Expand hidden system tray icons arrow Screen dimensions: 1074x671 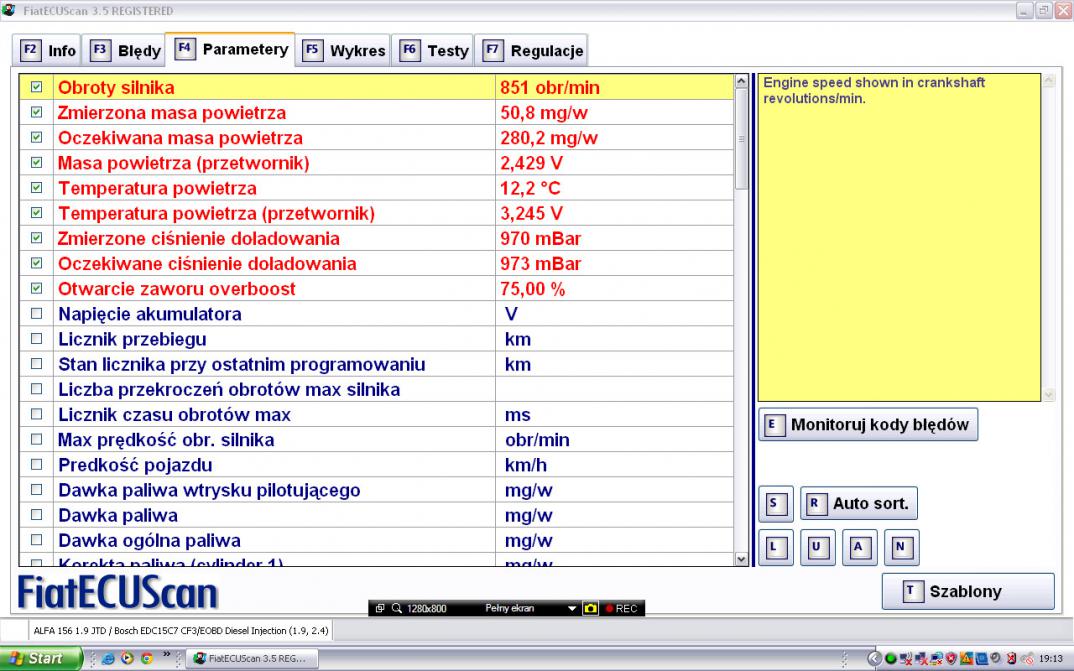[873, 658]
